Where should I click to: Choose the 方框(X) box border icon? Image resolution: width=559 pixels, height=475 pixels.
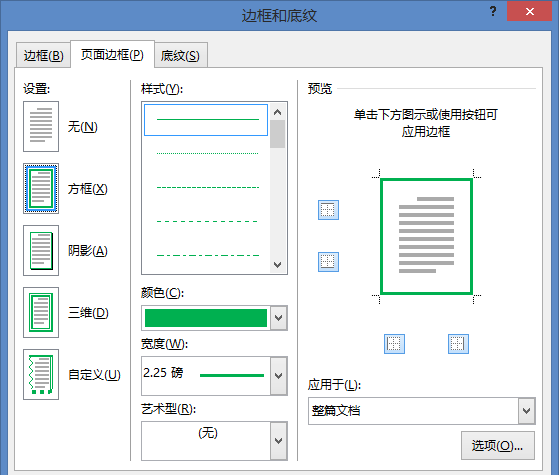pos(41,189)
